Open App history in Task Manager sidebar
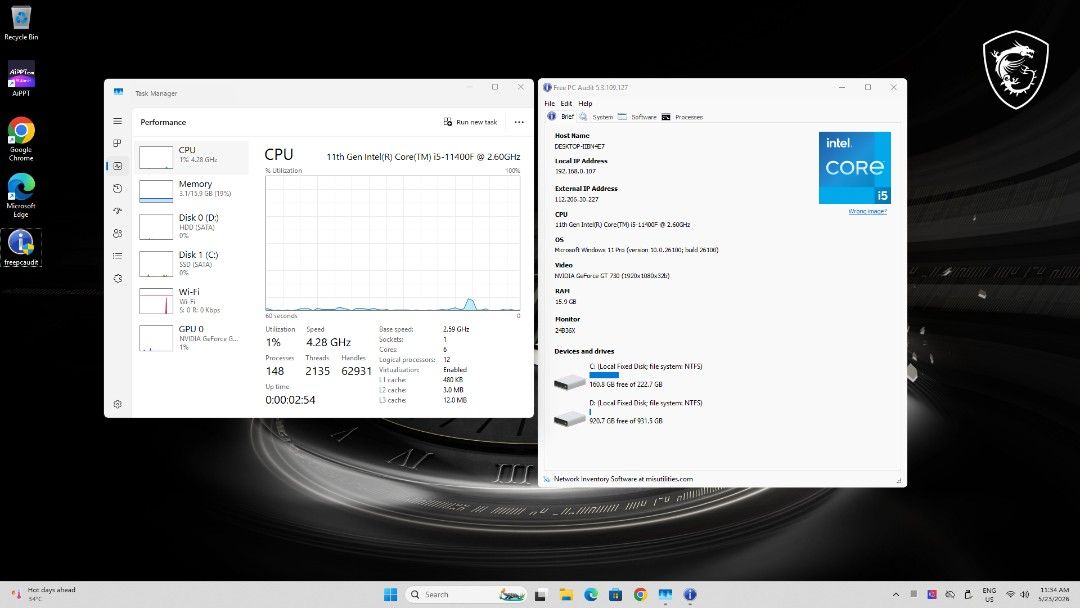 pyautogui.click(x=118, y=189)
